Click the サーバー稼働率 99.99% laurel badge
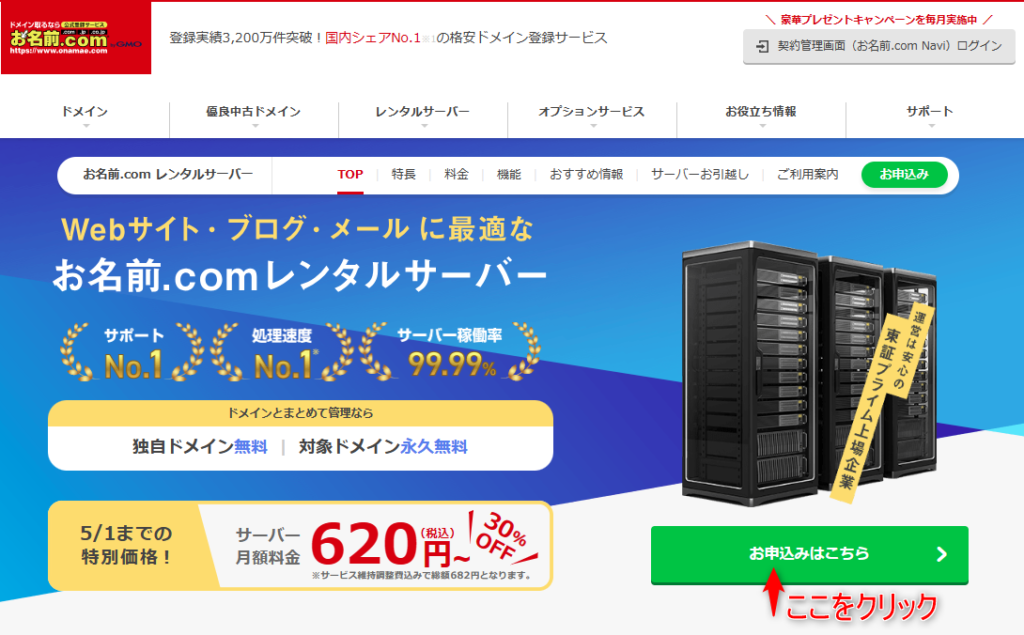This screenshot has width=1024, height=635. pos(450,353)
